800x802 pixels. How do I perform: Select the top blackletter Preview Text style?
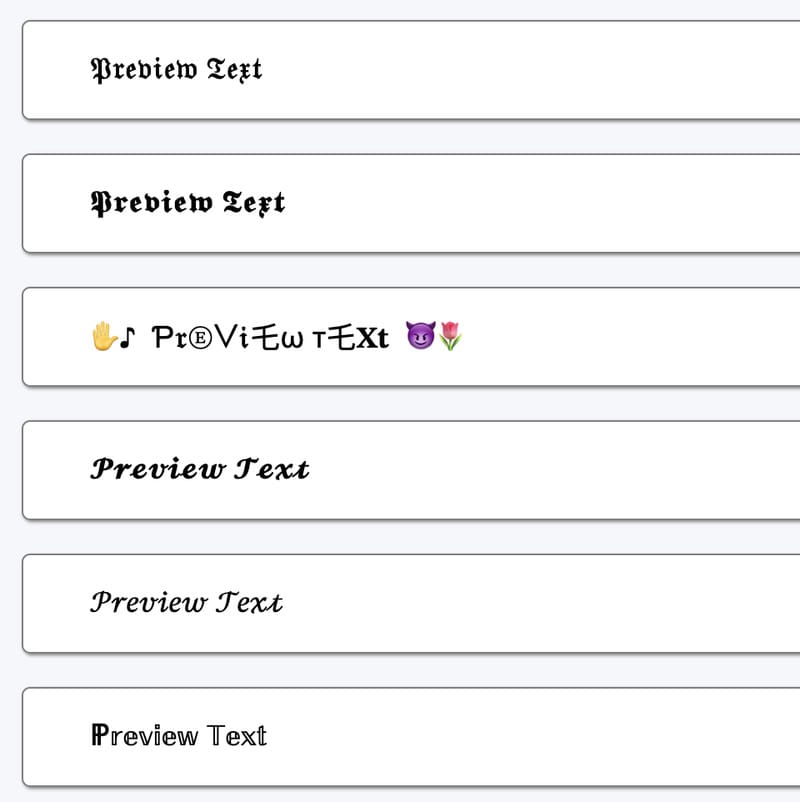coord(176,70)
